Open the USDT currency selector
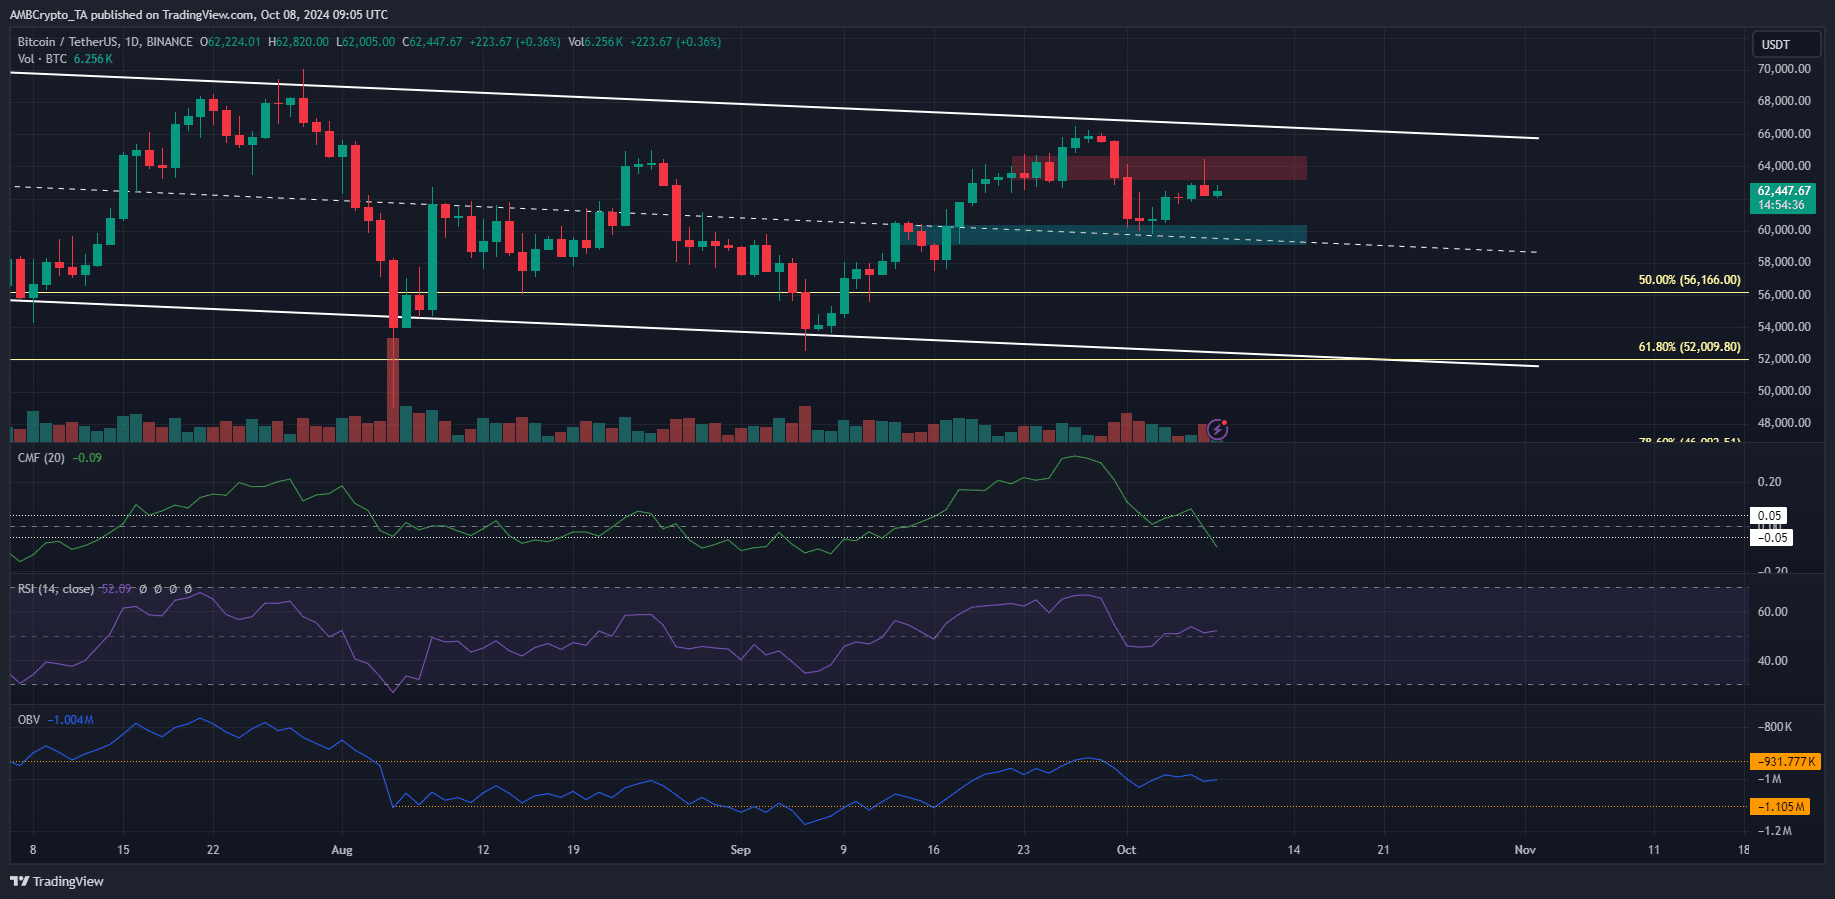Viewport: 1835px width, 899px height. pyautogui.click(x=1787, y=44)
